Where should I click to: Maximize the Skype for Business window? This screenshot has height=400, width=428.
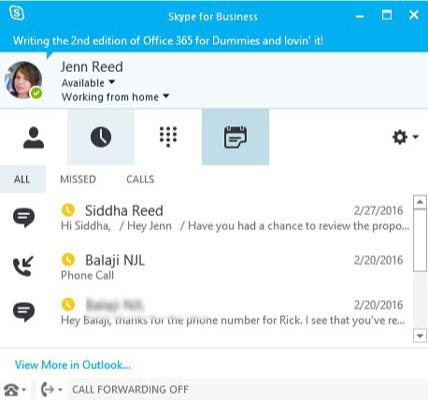point(387,15)
